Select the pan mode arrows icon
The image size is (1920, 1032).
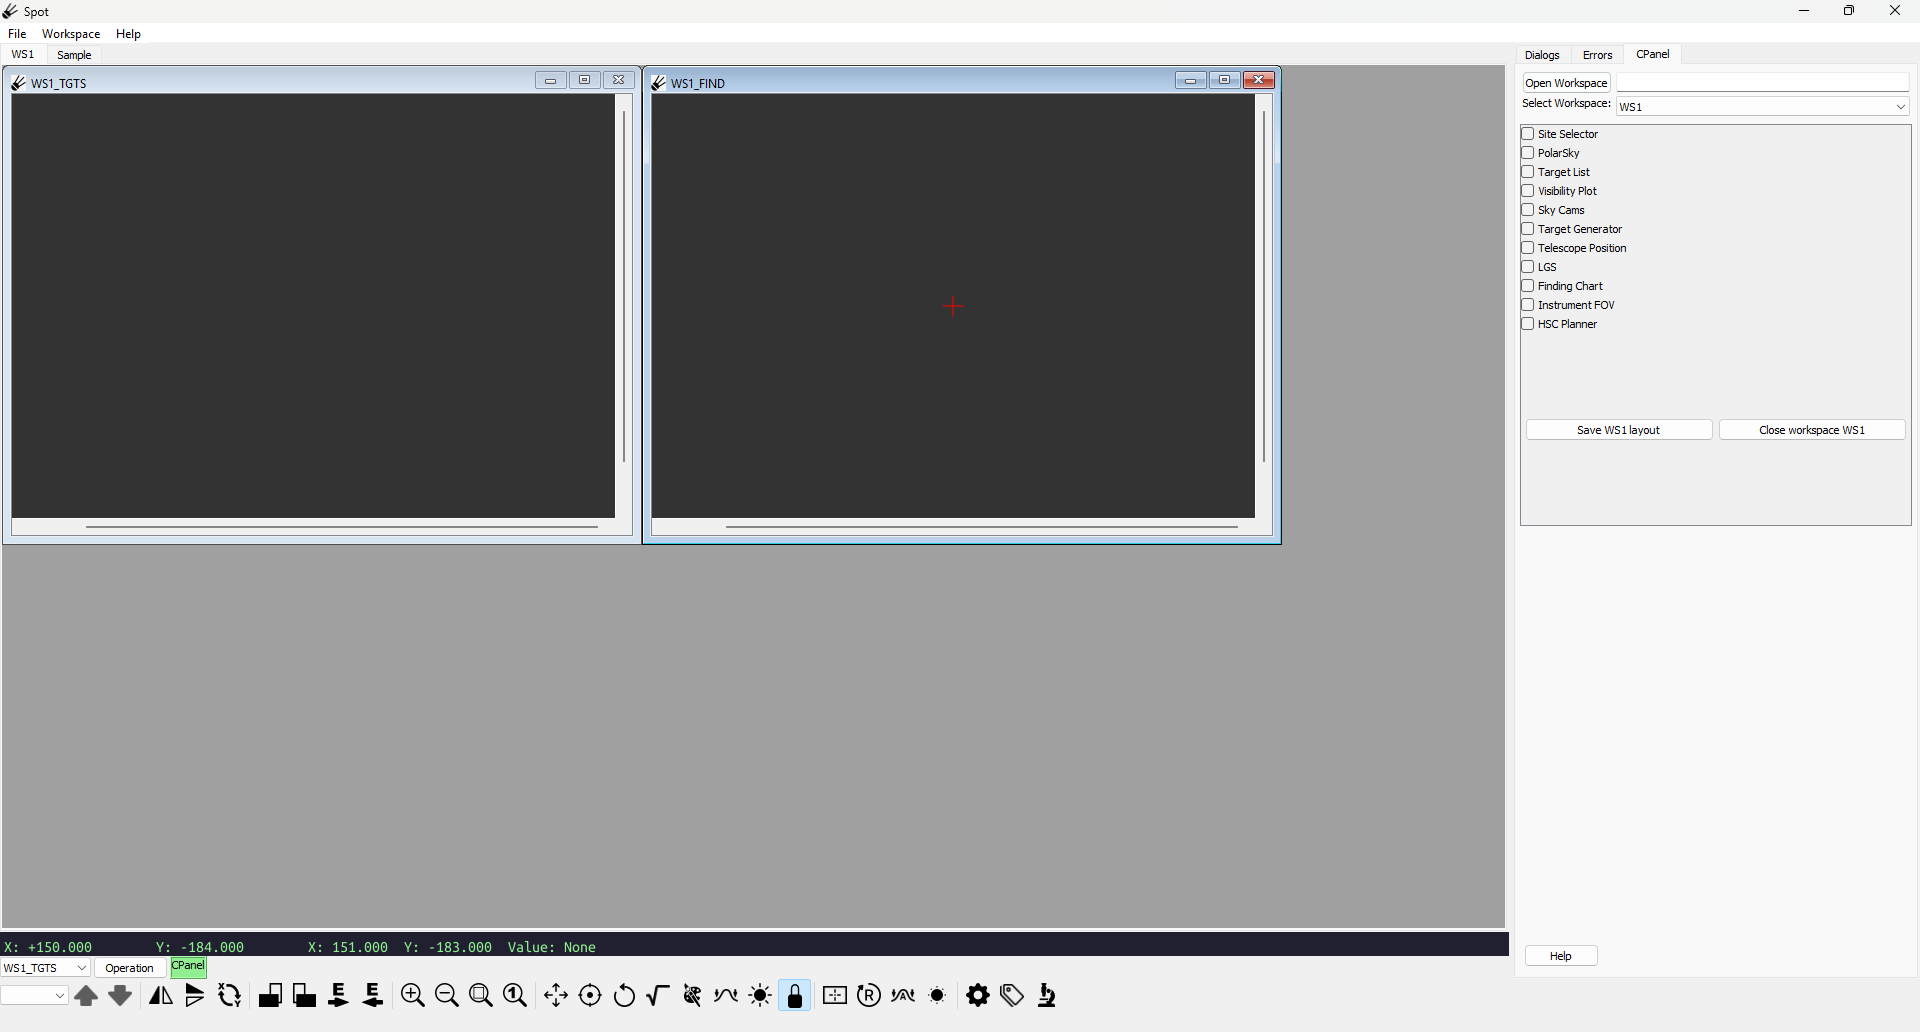556,996
